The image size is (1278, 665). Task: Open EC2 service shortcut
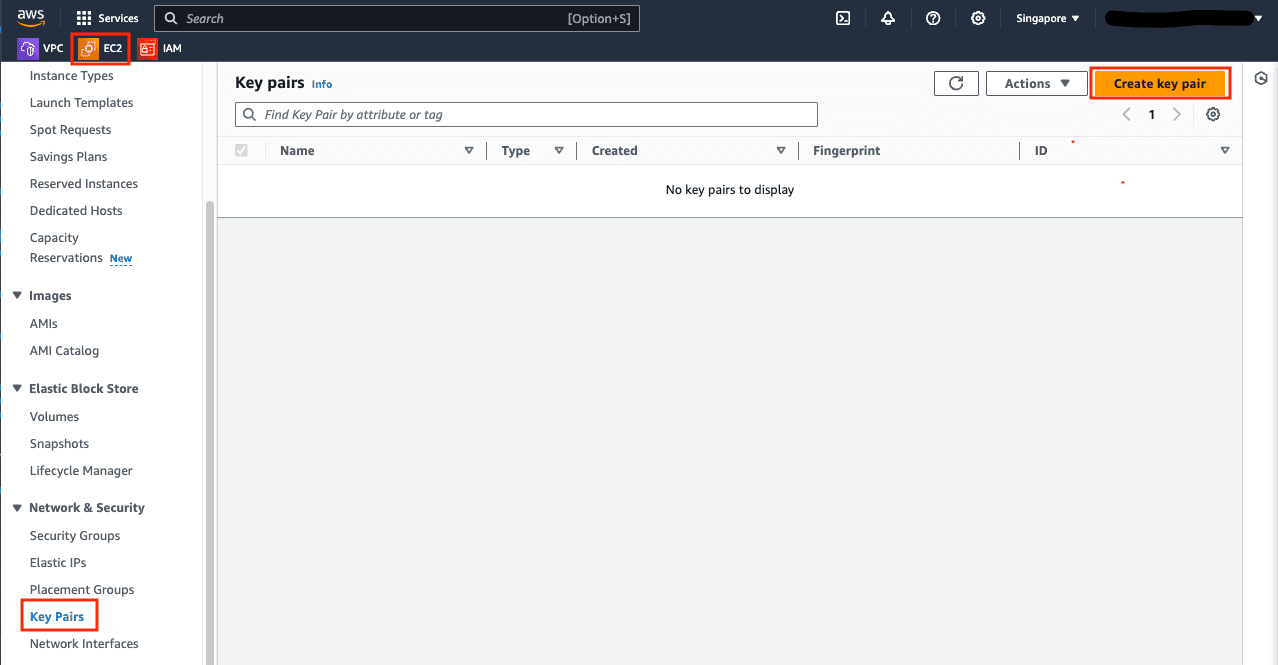pyautogui.click(x=101, y=48)
